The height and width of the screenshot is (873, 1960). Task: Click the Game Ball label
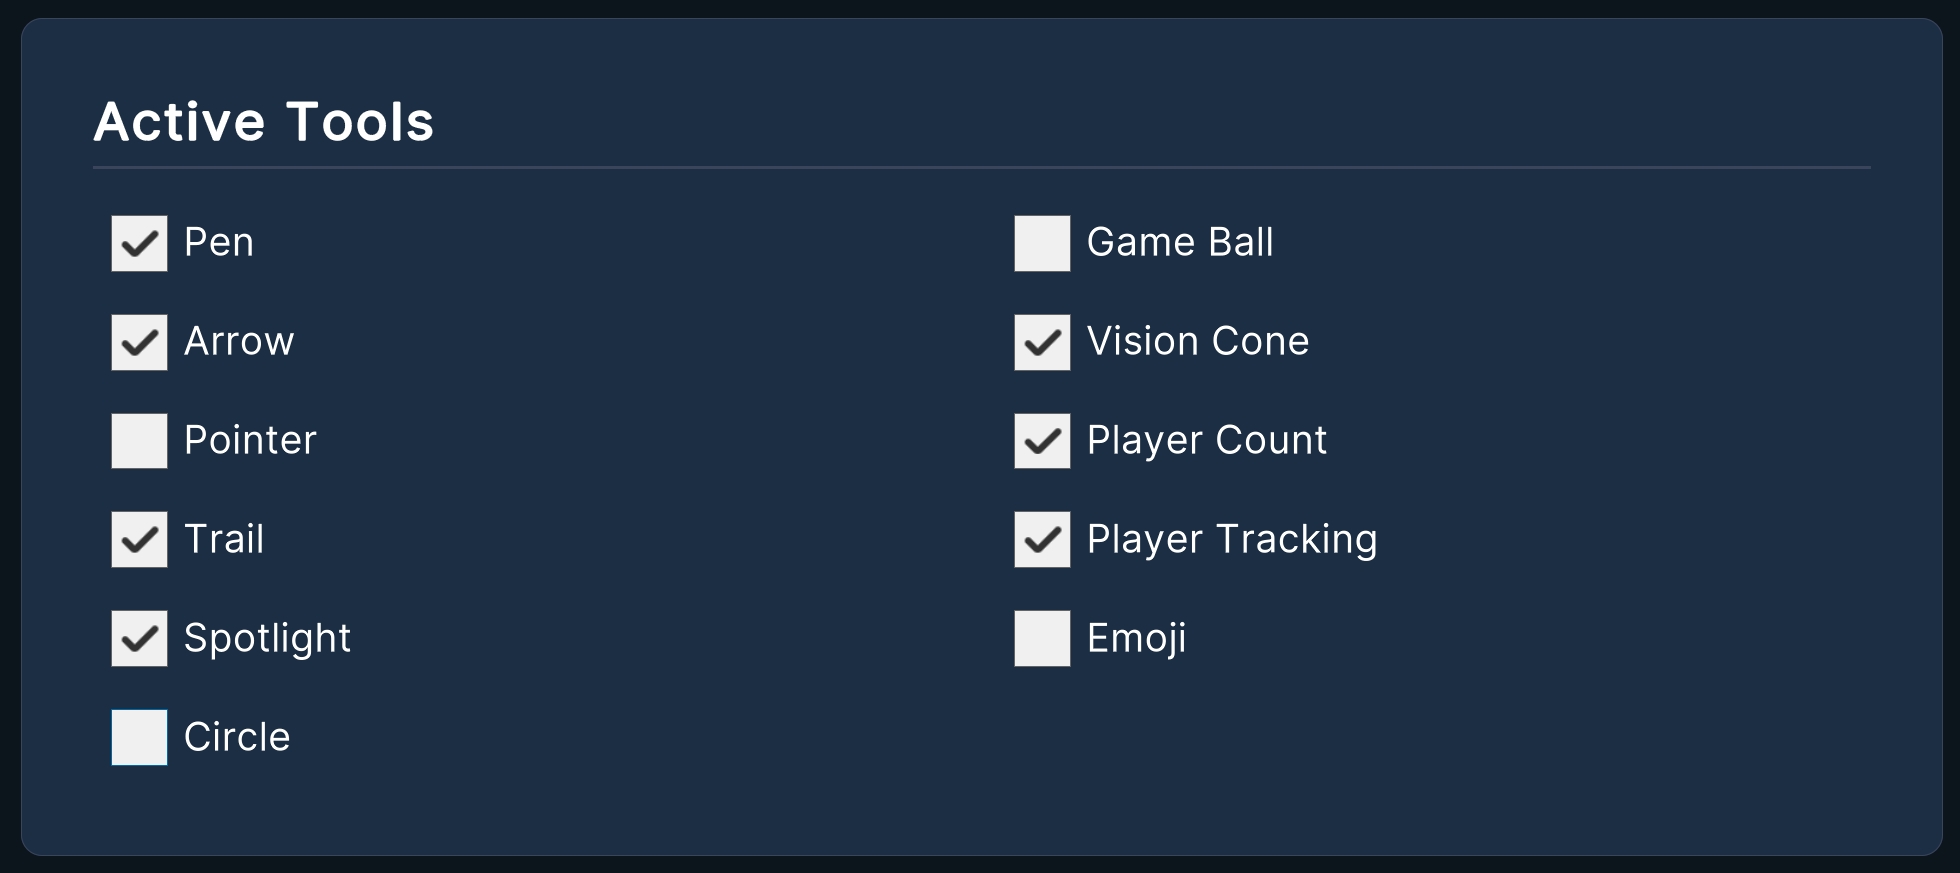1180,243
